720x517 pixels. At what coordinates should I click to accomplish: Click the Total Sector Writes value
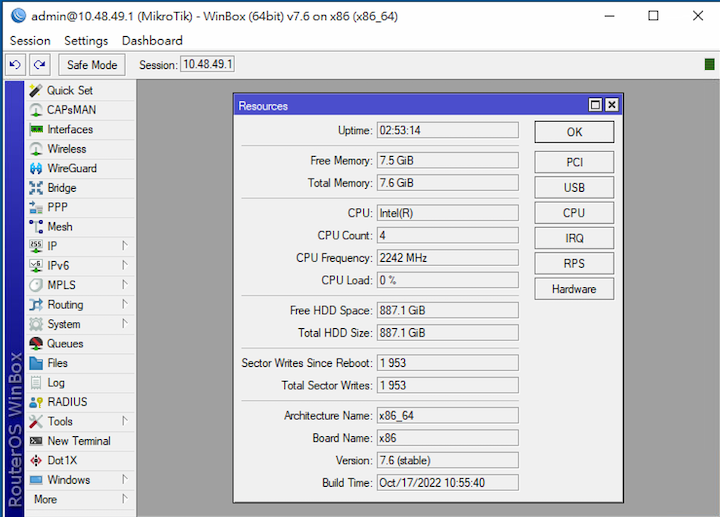tap(448, 385)
